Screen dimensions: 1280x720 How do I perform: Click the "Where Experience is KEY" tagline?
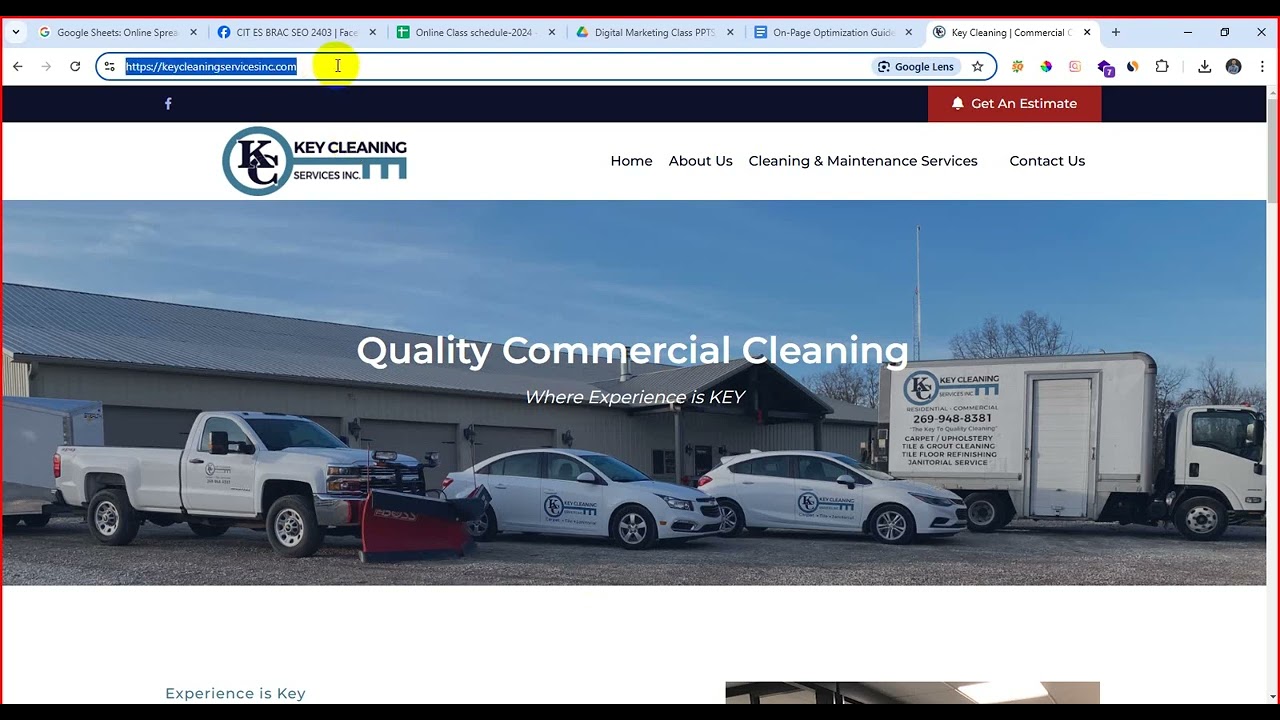click(635, 397)
